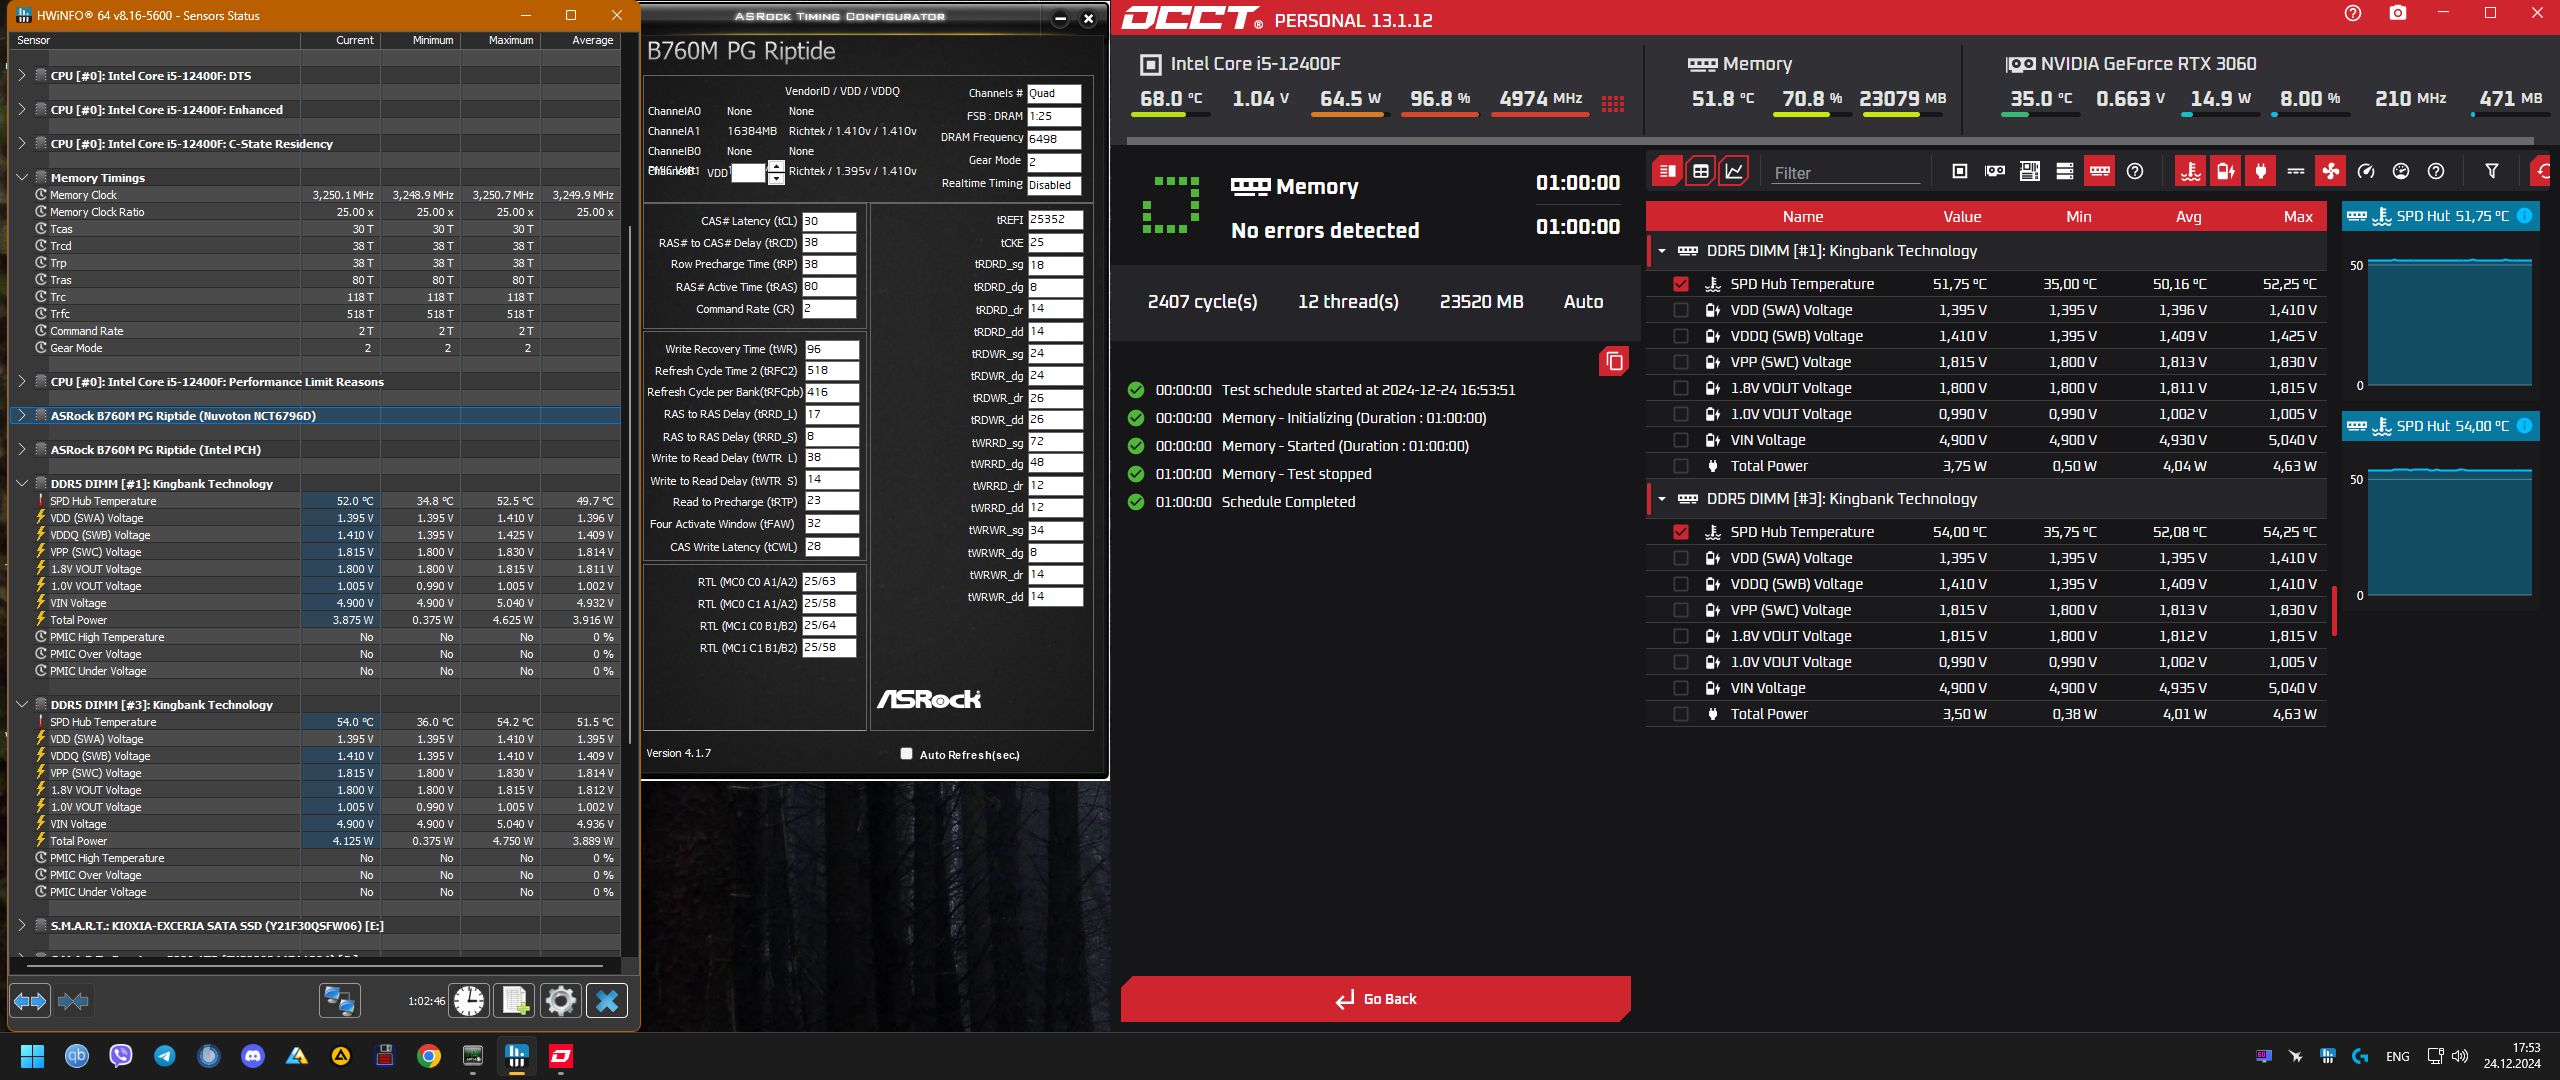The width and height of the screenshot is (2560, 1080).
Task: Uncheck DIMM #1 SPD Hub Temperature in OCCT
Action: point(1681,284)
